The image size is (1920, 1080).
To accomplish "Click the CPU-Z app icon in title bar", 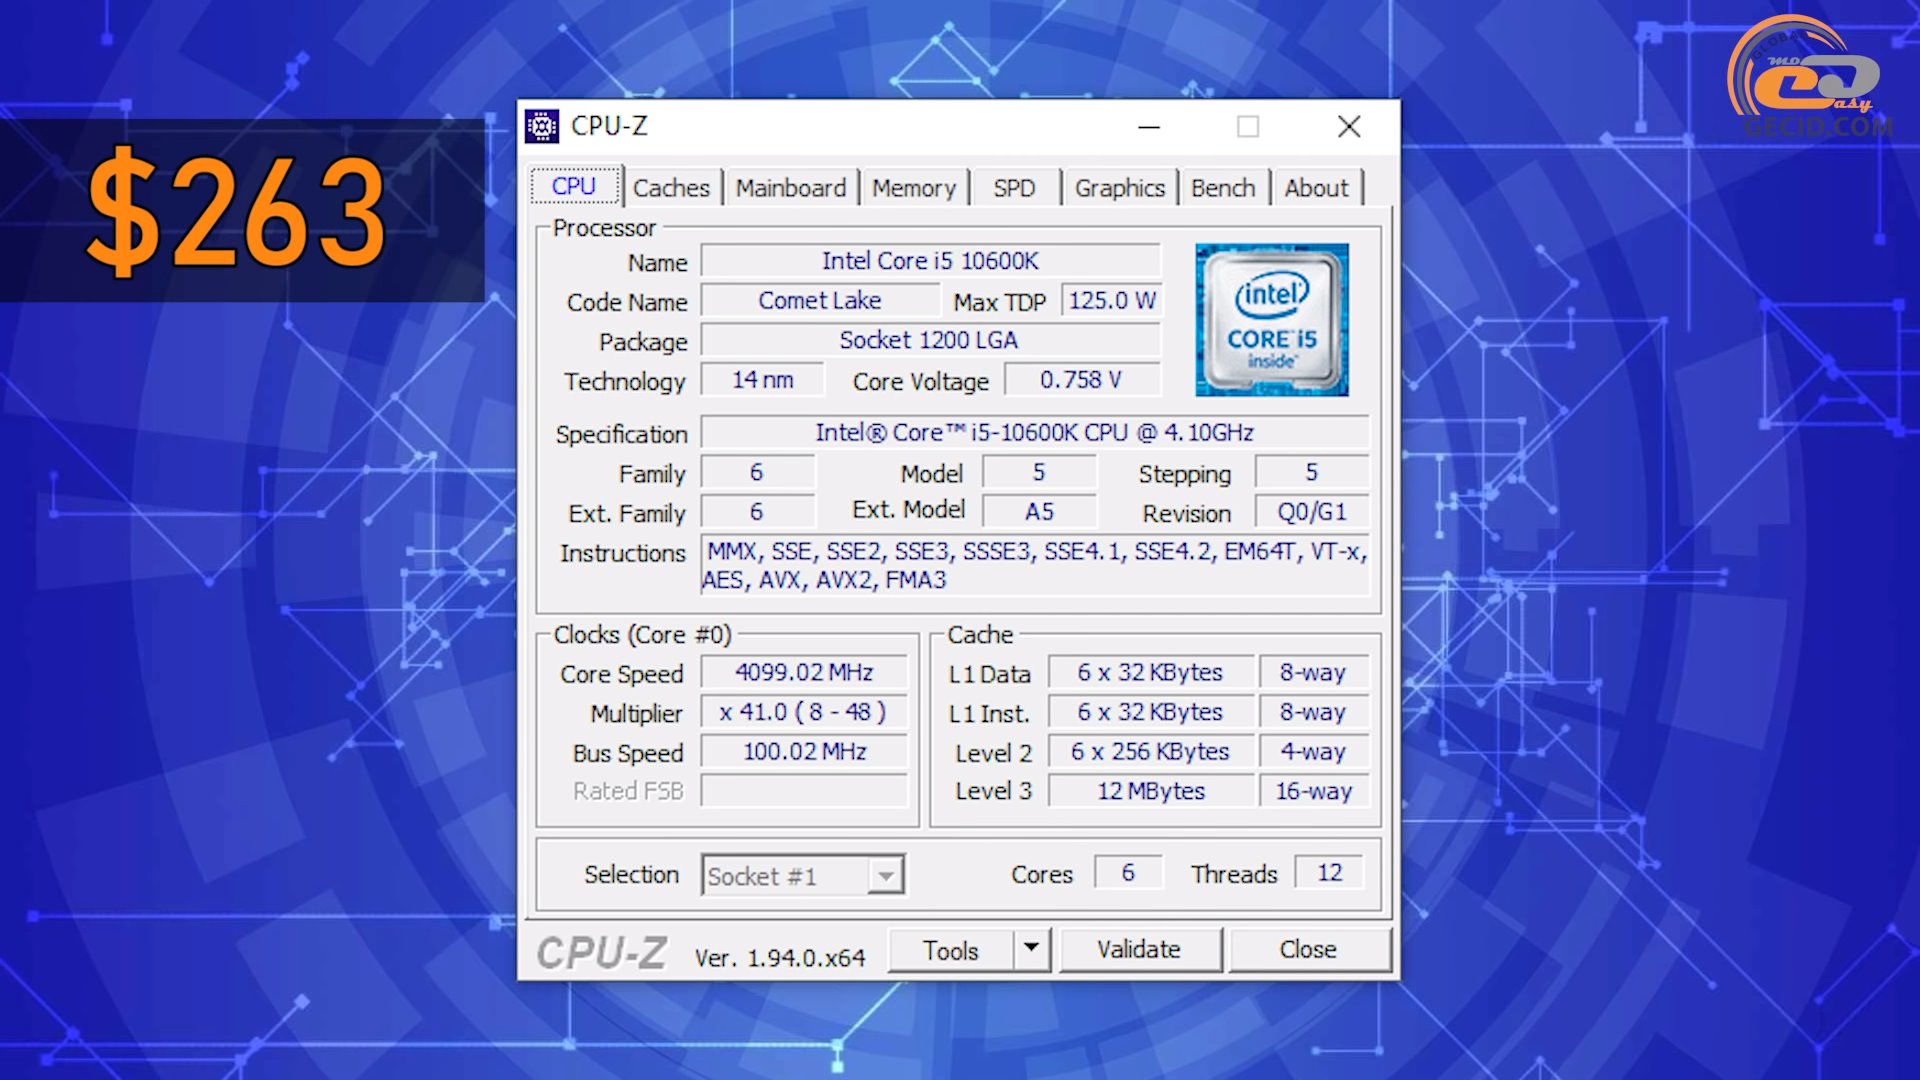I will [542, 127].
